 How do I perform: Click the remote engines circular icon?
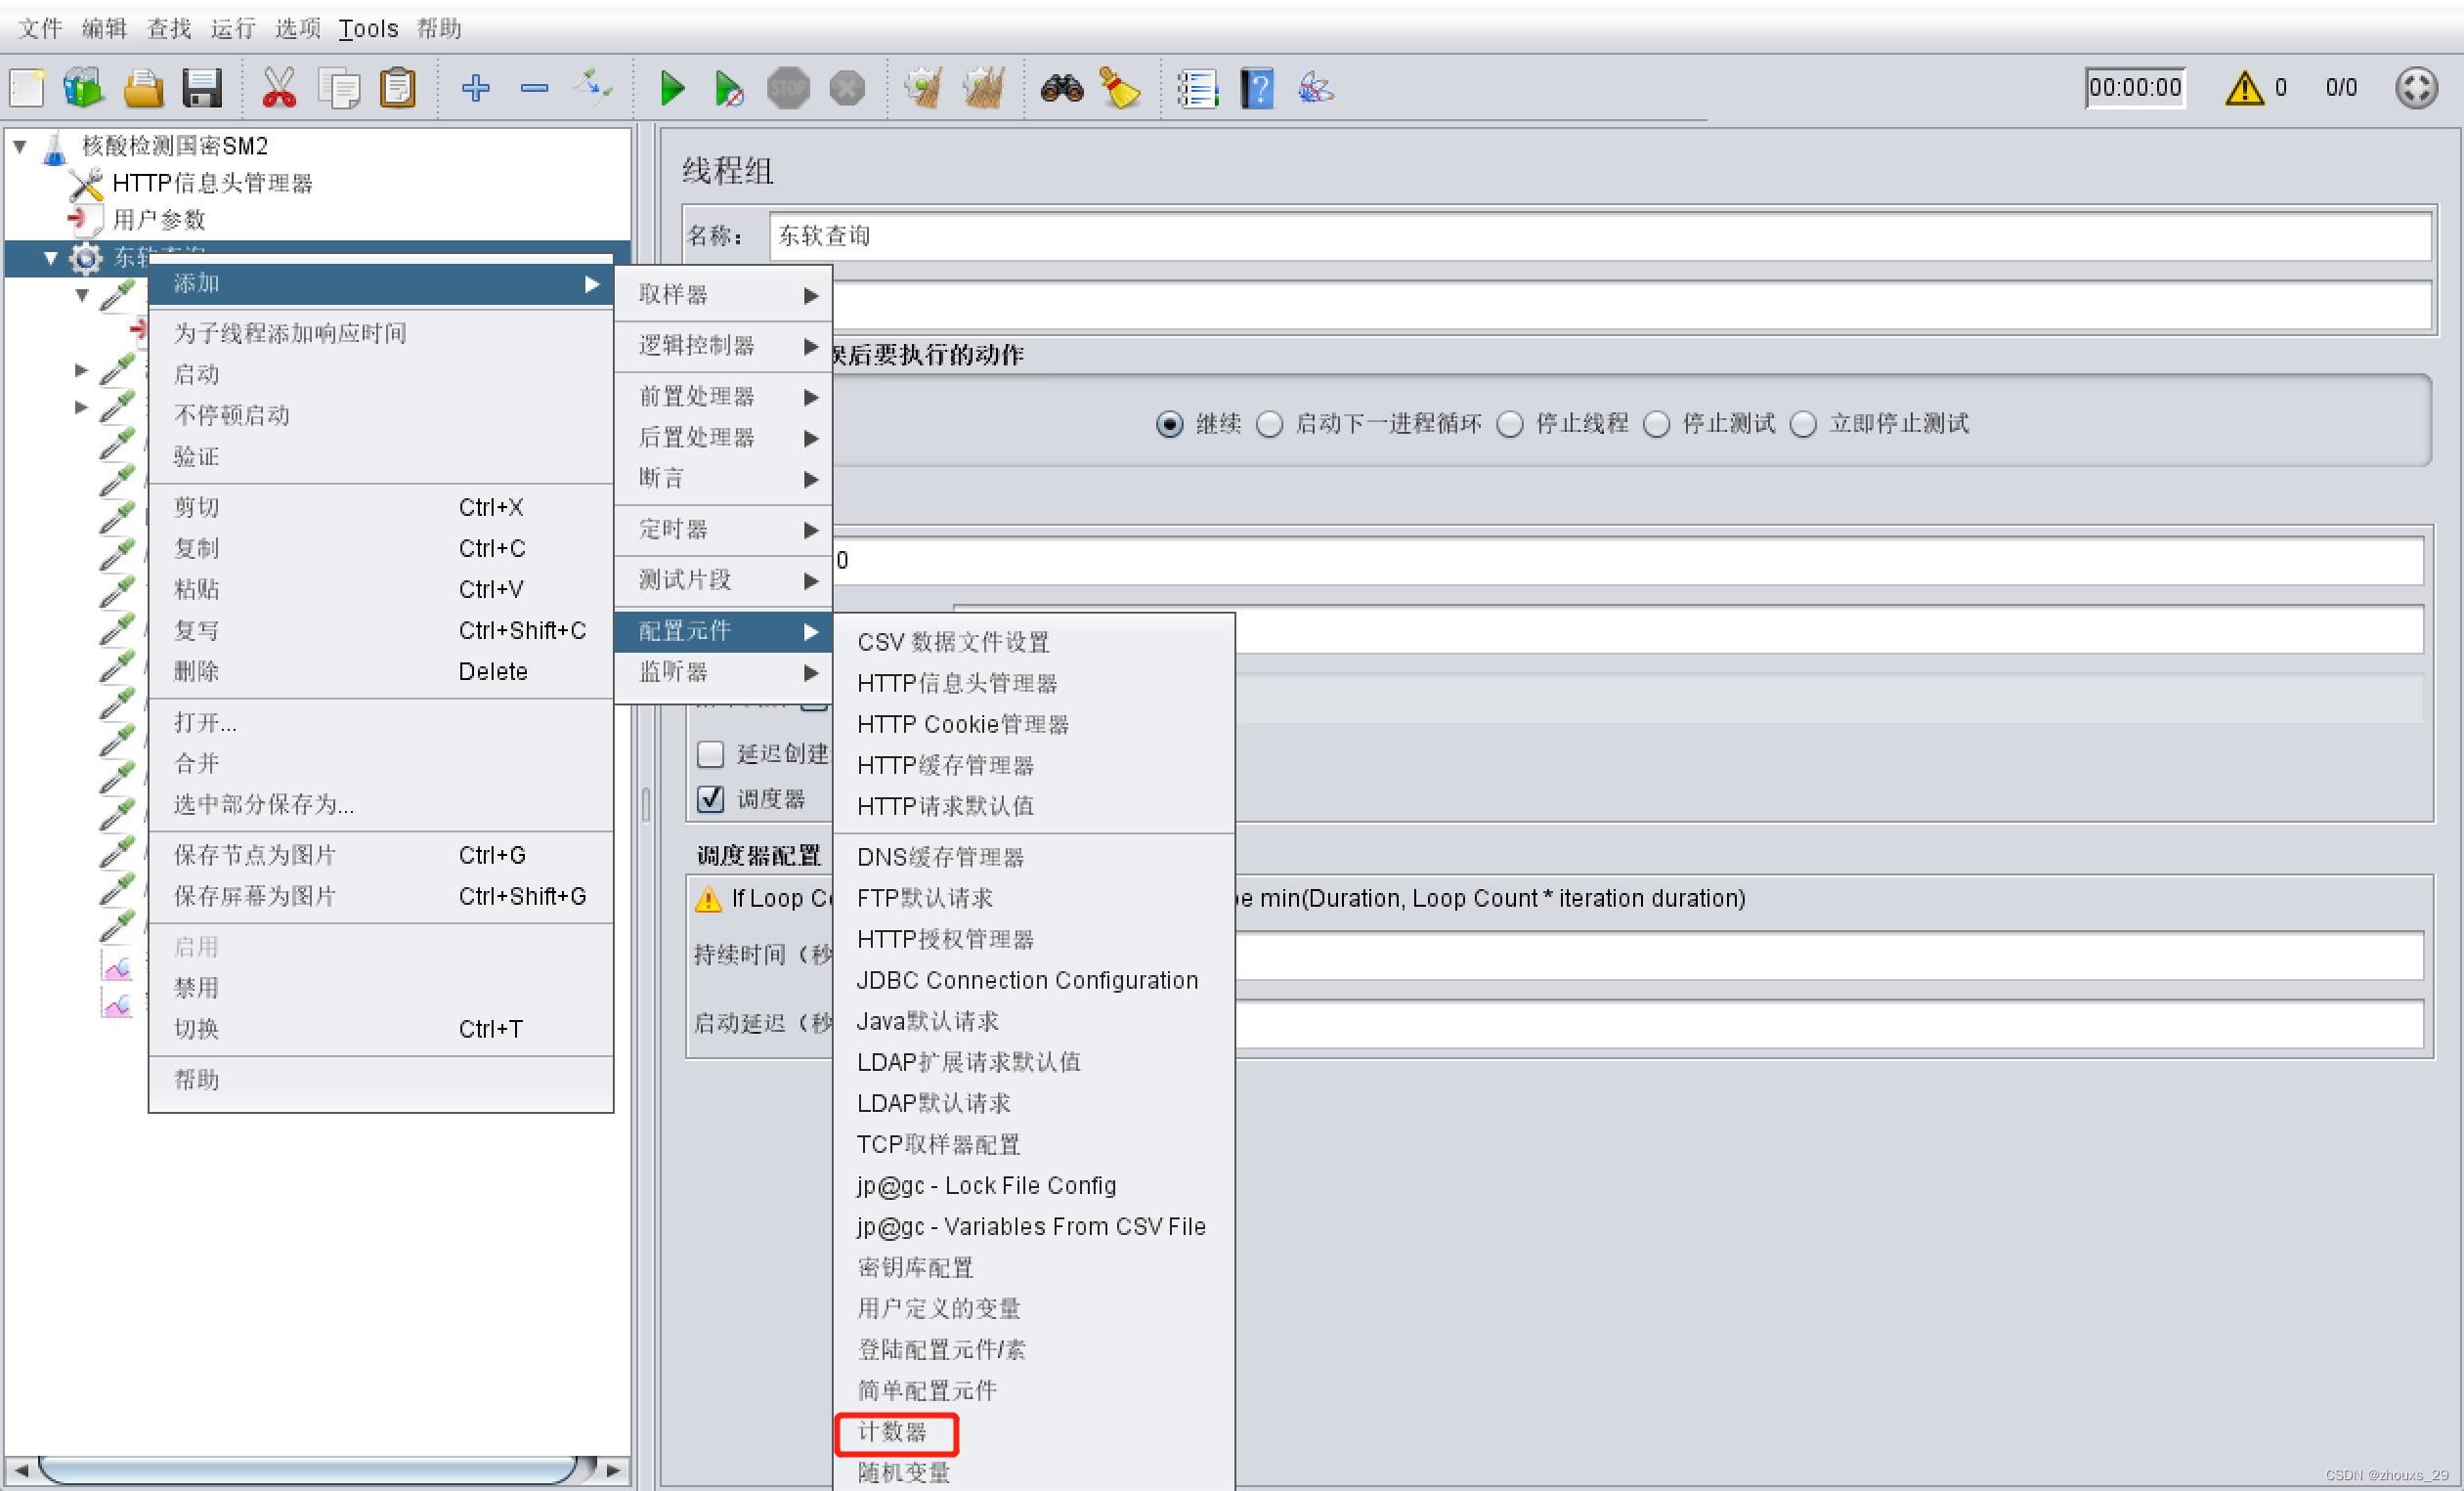click(x=2417, y=88)
